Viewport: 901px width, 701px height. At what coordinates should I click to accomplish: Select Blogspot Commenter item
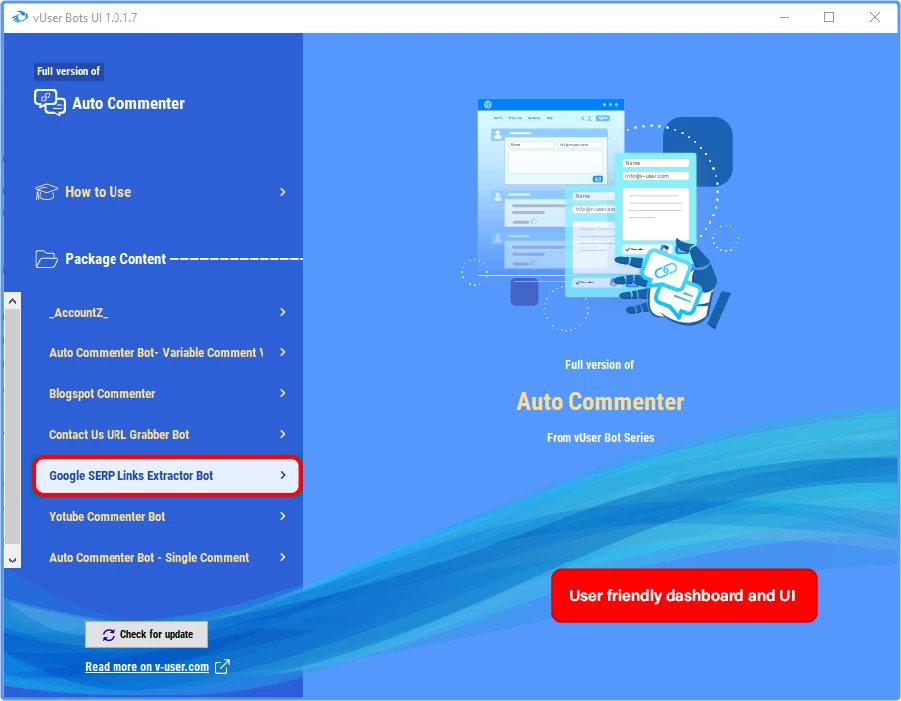point(167,393)
